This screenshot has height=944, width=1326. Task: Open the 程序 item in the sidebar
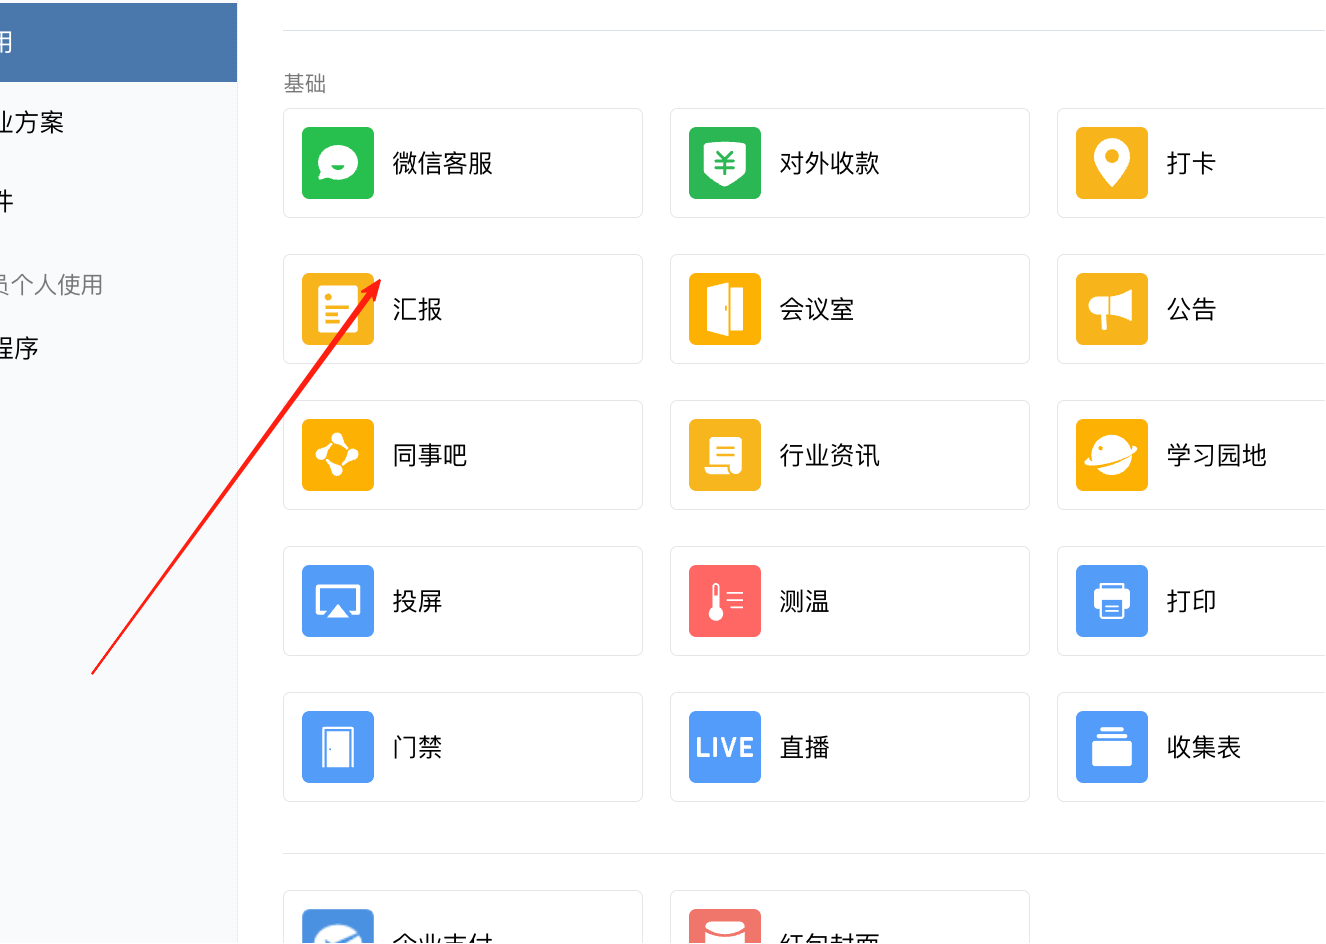pos(19,348)
